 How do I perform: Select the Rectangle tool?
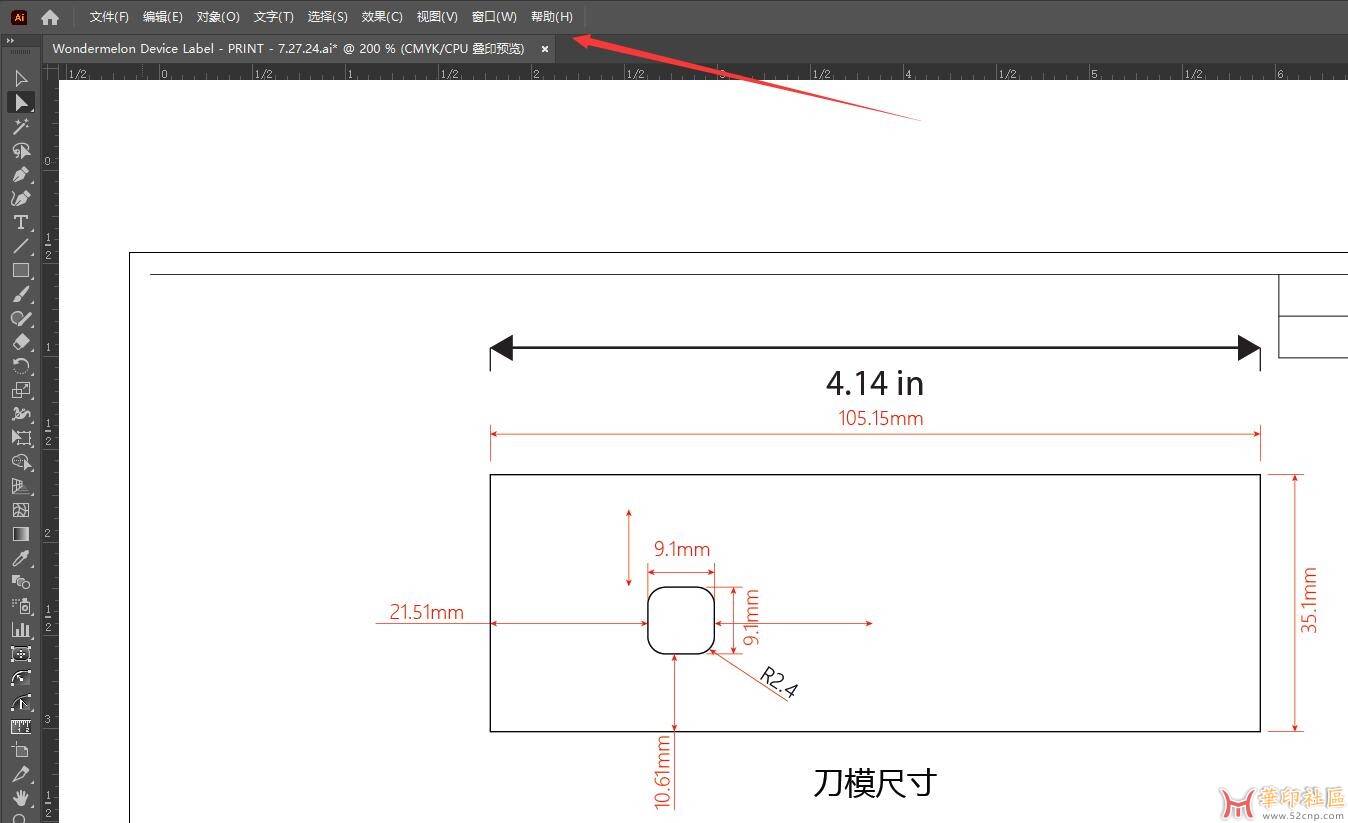pyautogui.click(x=21, y=270)
